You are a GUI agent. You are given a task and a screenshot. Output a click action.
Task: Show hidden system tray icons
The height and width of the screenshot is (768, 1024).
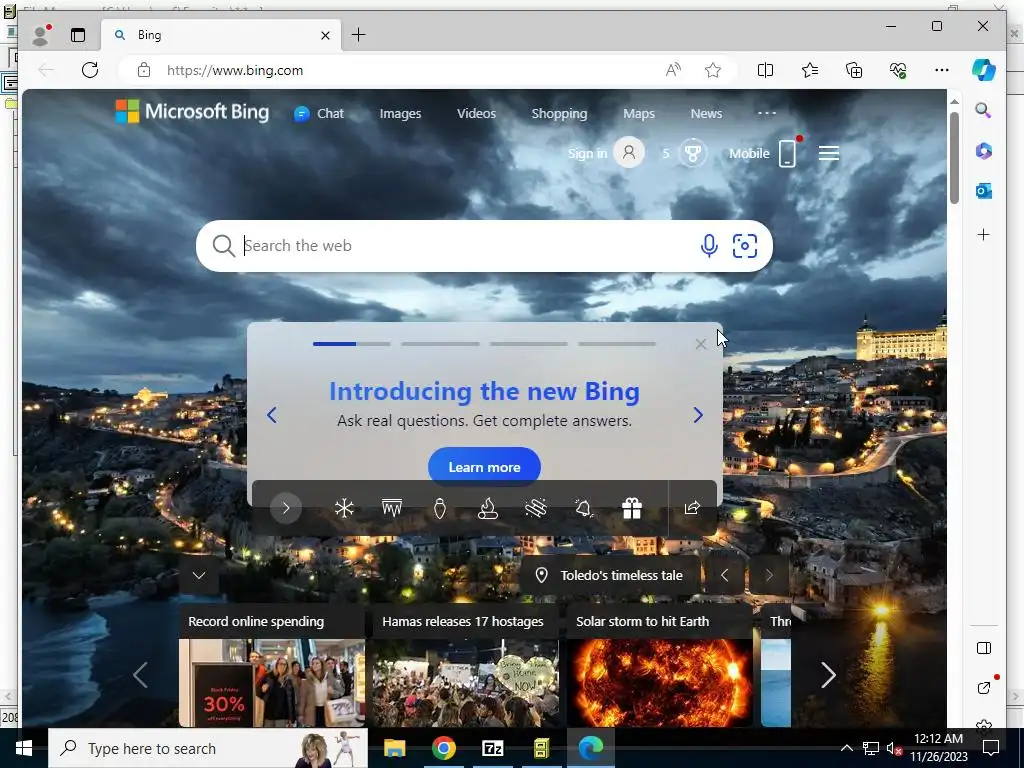[x=846, y=748]
